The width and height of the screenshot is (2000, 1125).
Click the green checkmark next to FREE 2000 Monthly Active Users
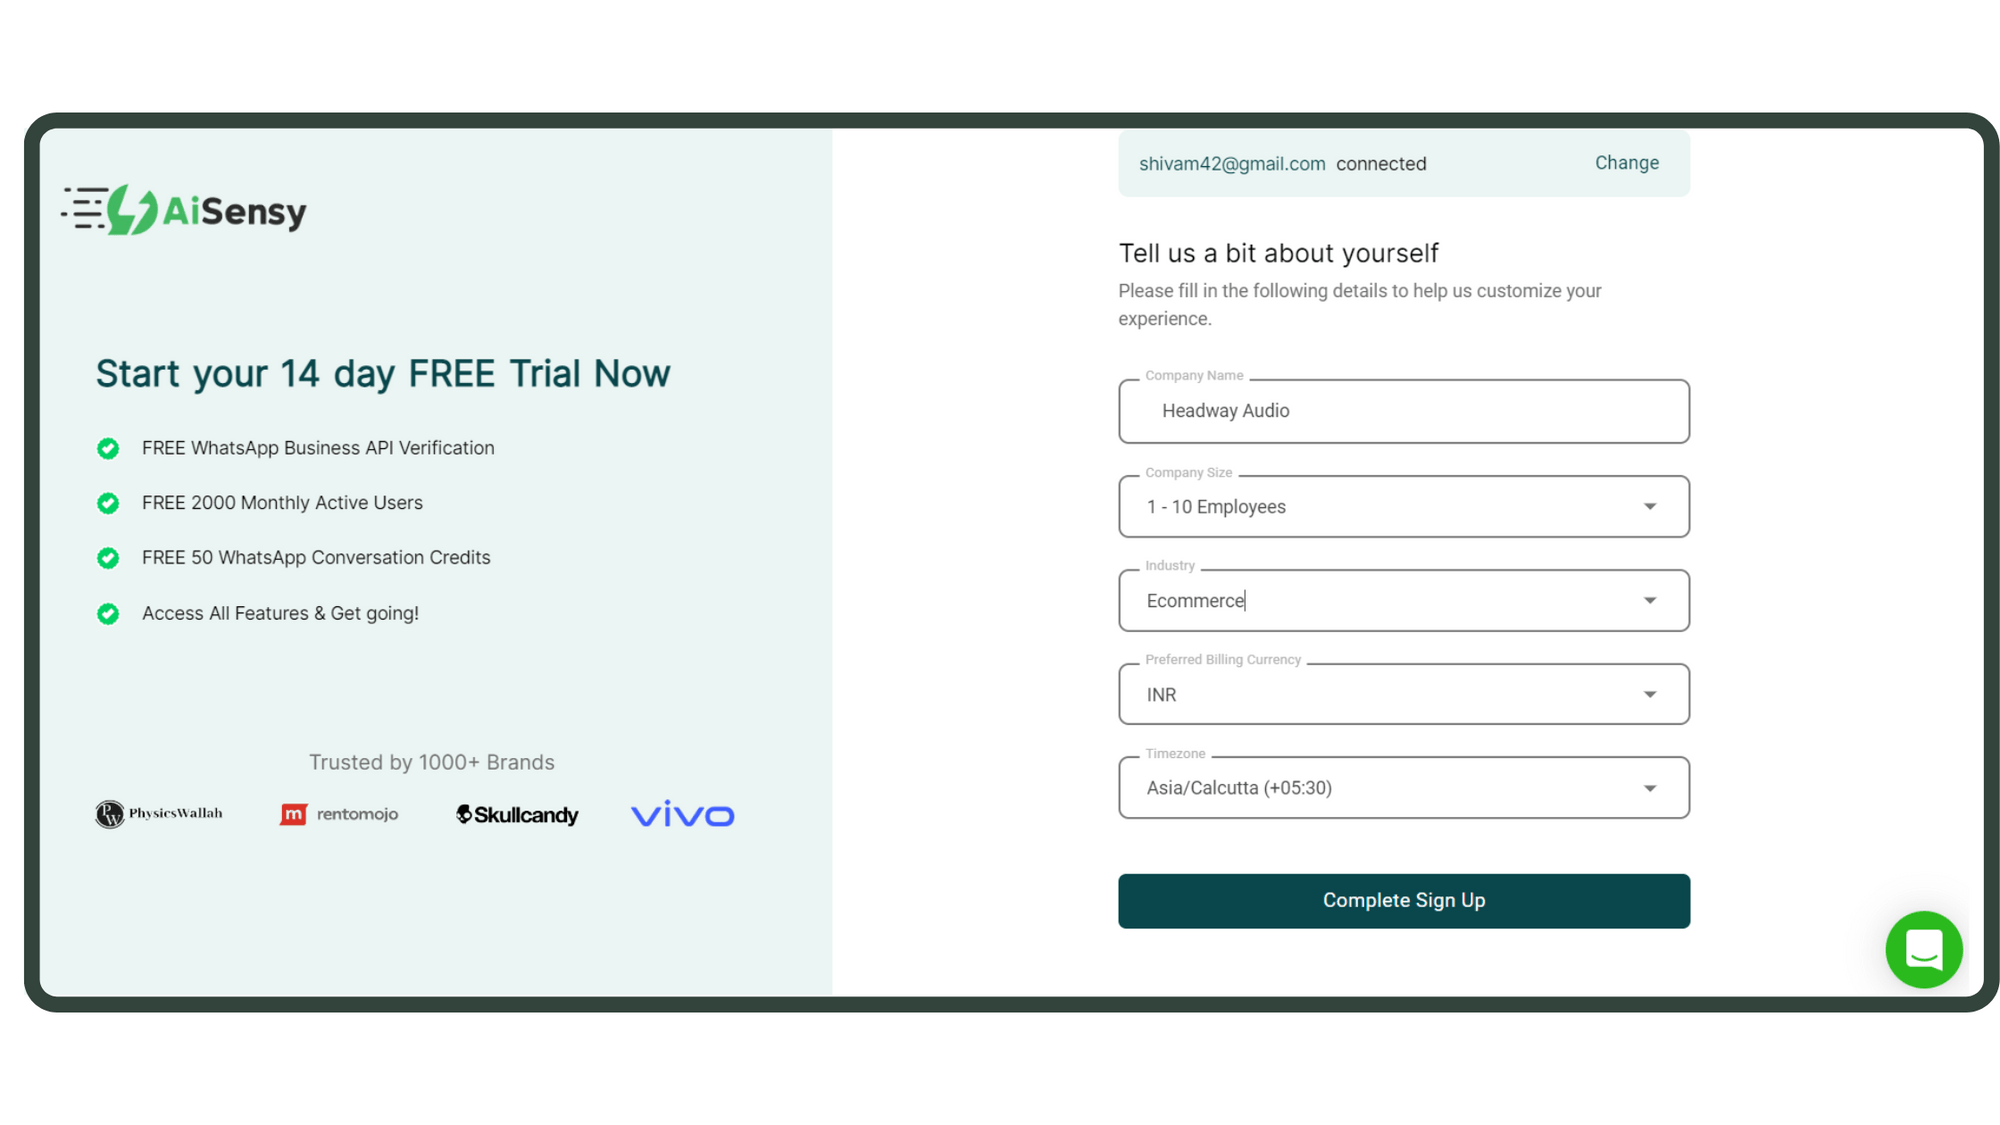click(107, 503)
